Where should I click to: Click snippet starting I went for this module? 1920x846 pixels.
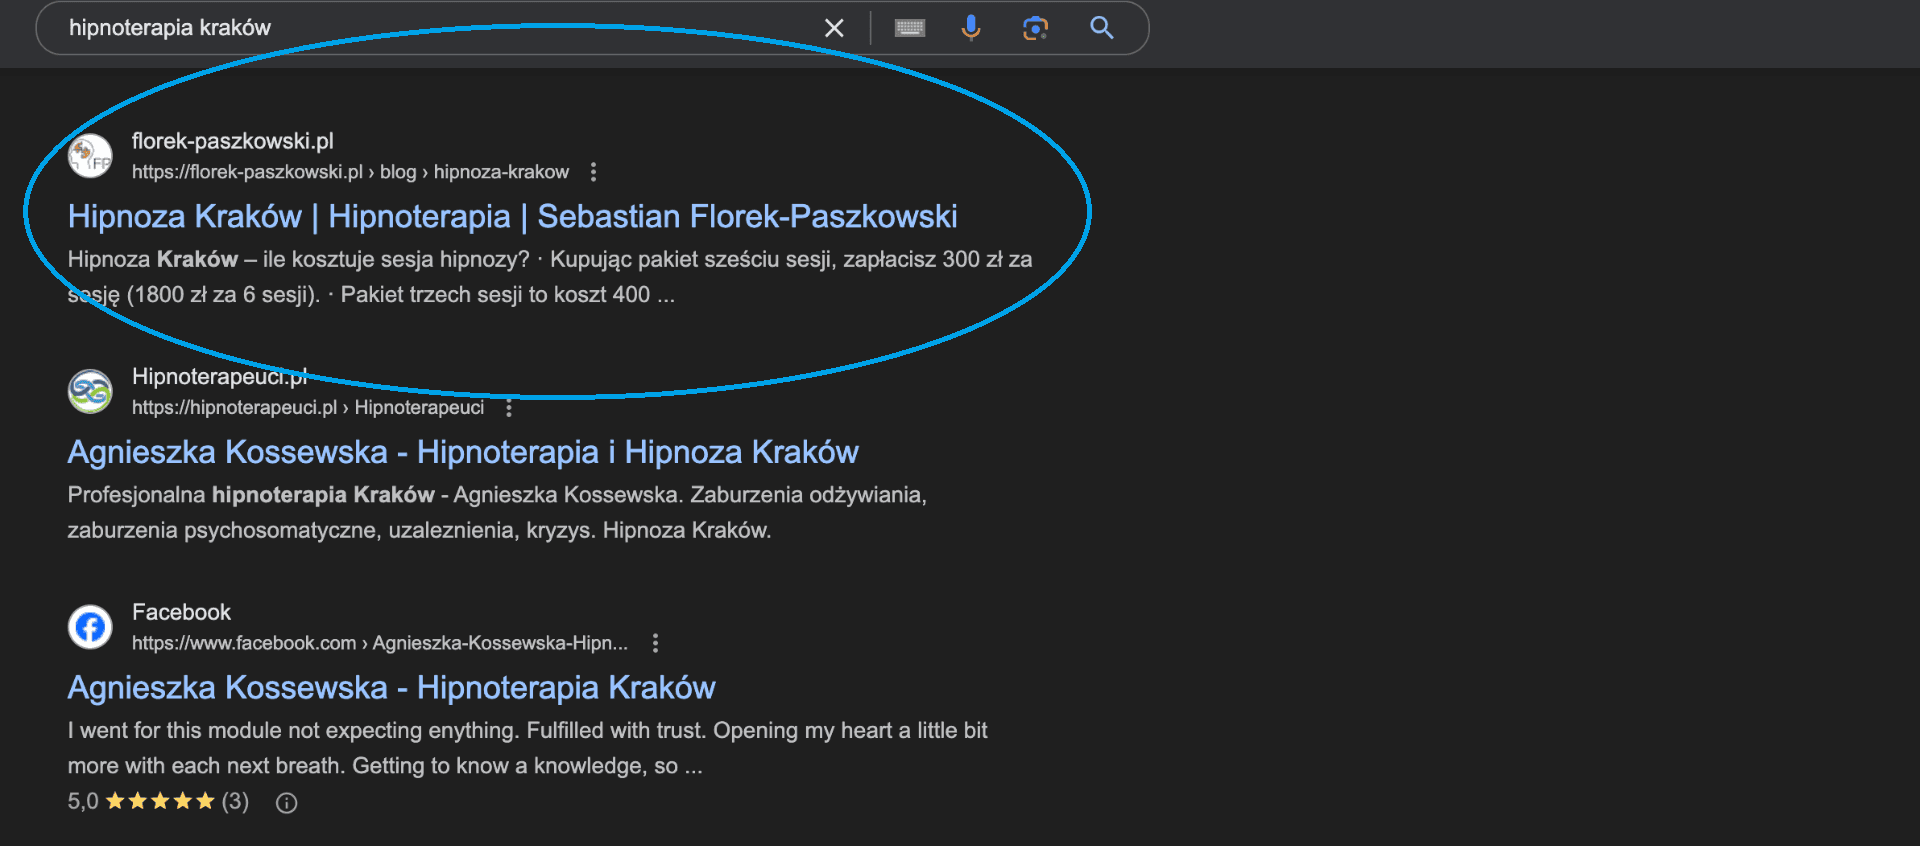527,748
